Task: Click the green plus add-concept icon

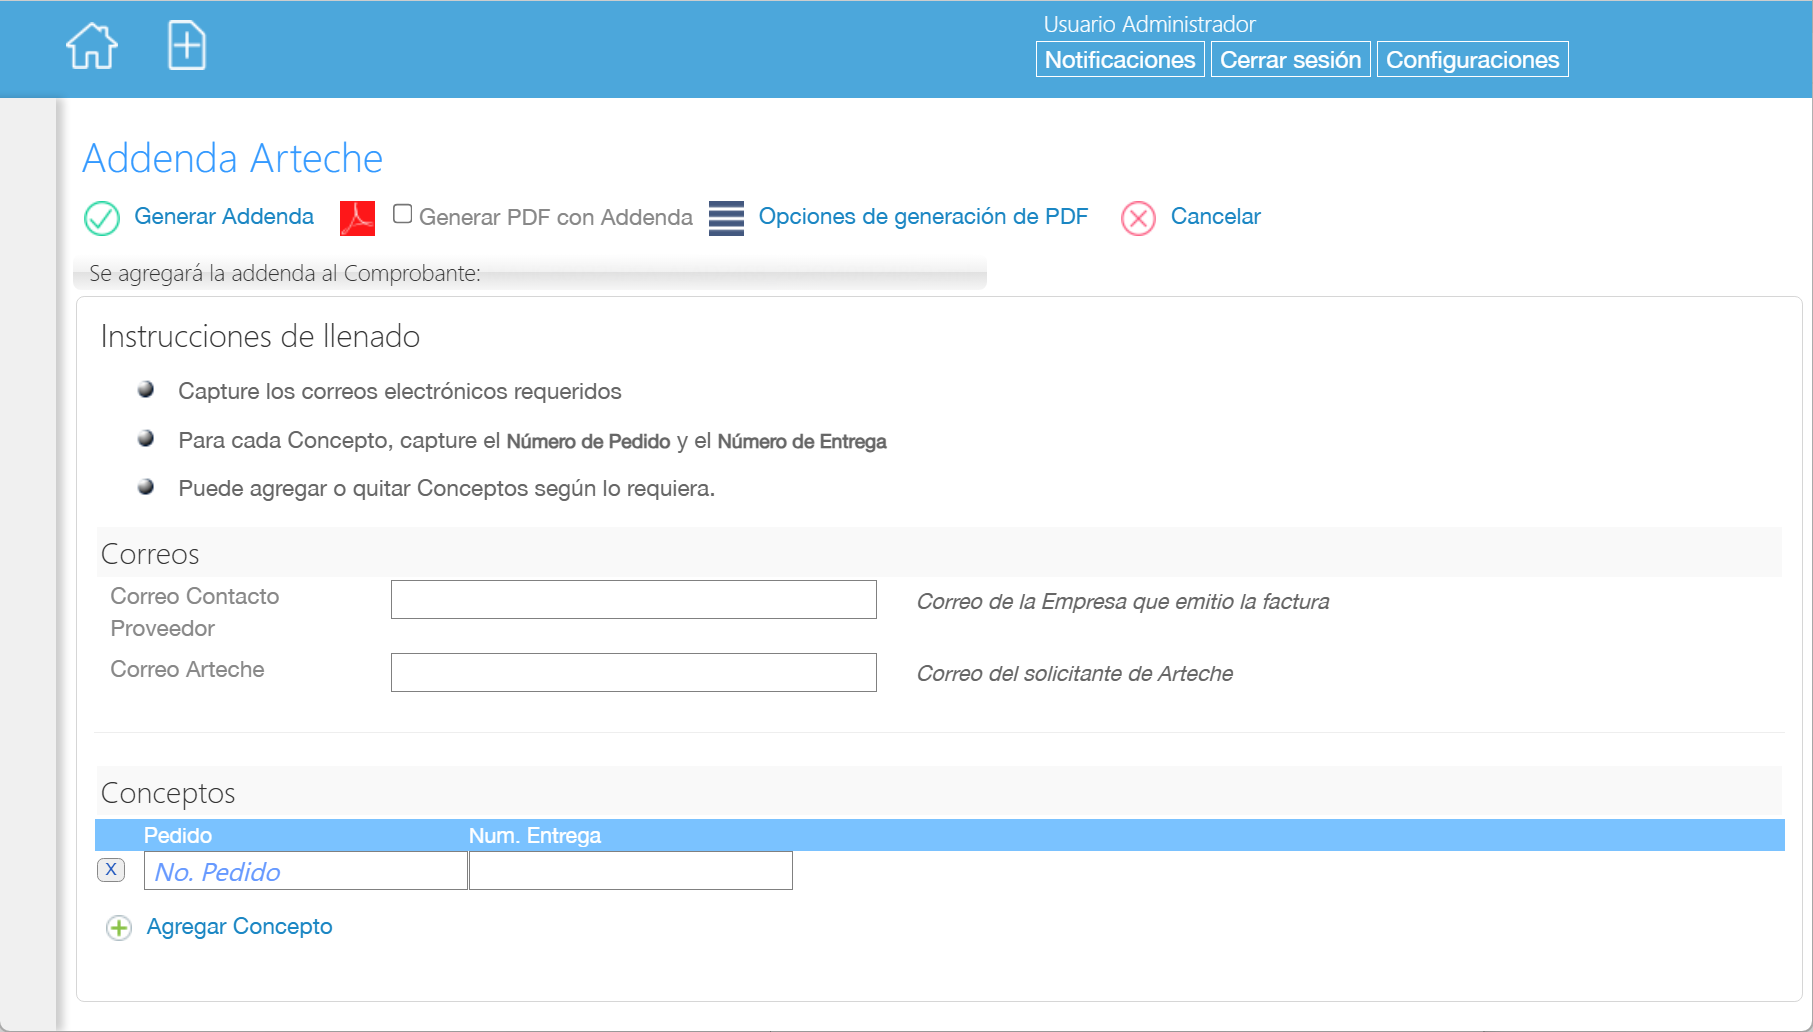Action: tap(119, 928)
